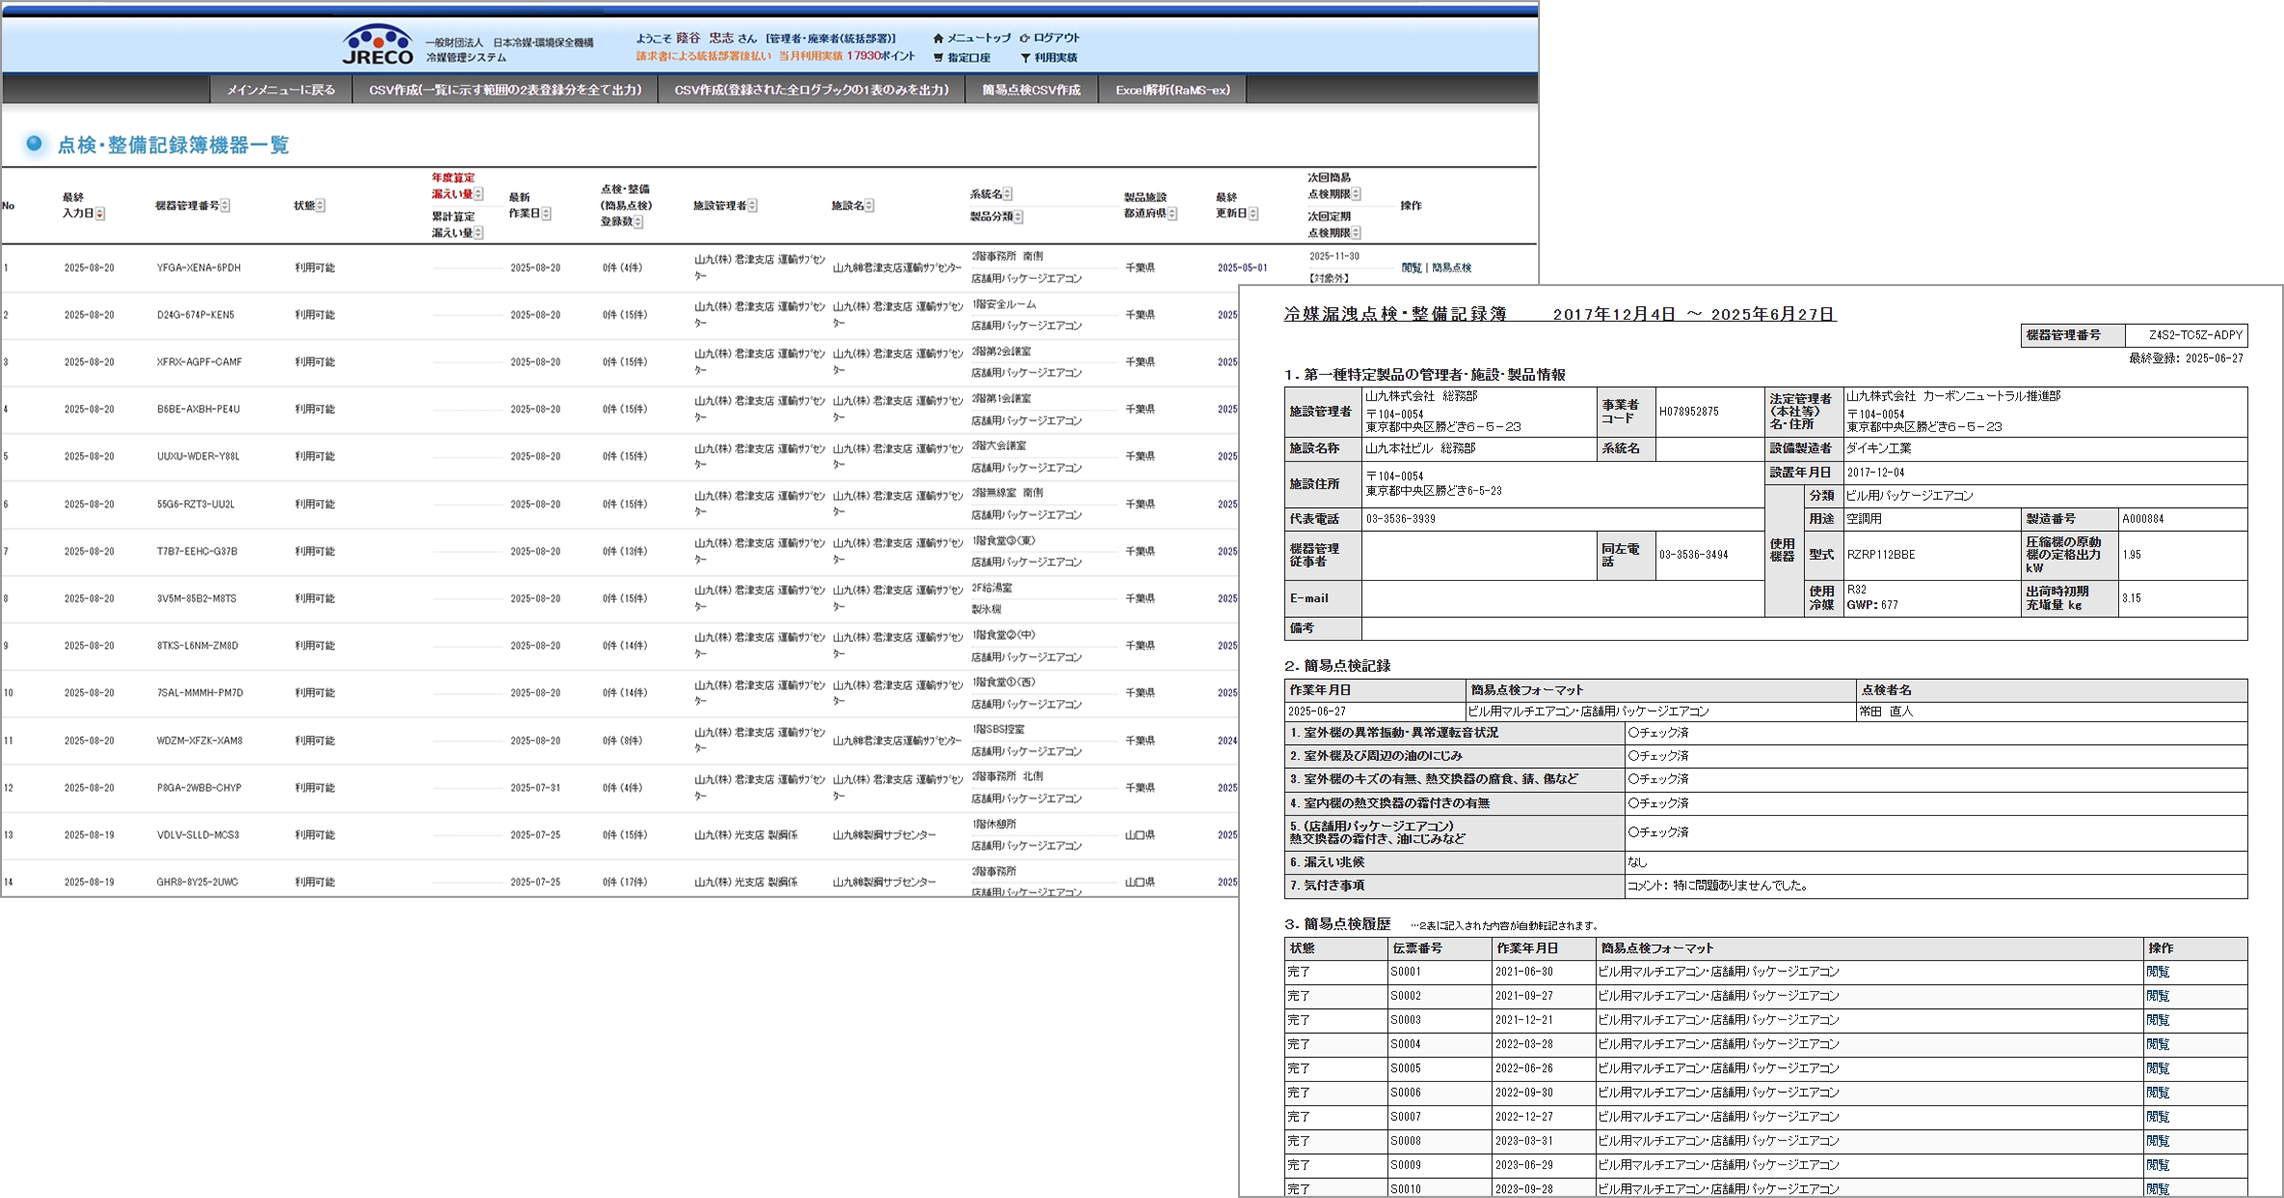The width and height of the screenshot is (2284, 1198).
Task: Sort by 施設名 column icon
Action: 870,206
